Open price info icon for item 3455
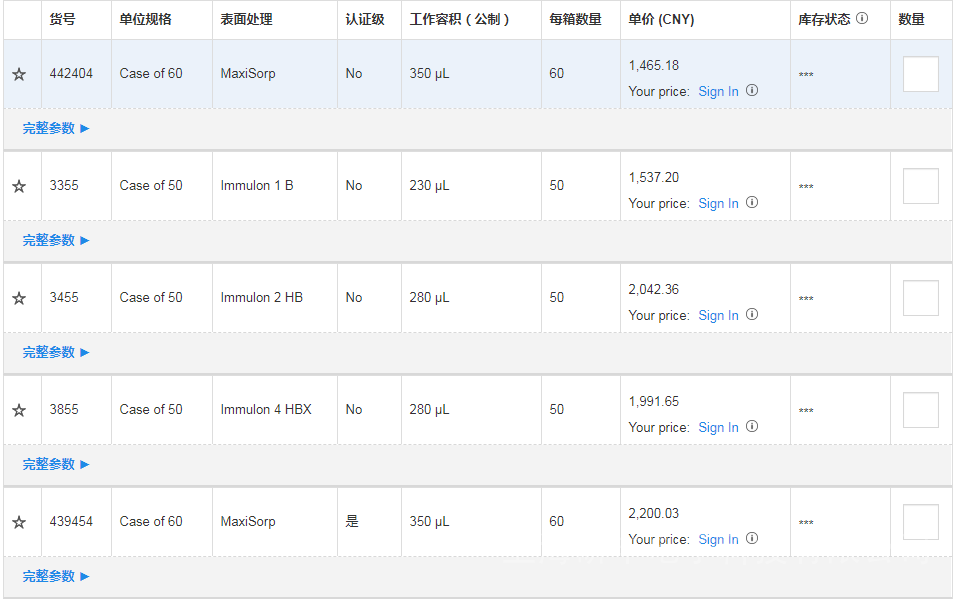956x599 pixels. click(752, 315)
